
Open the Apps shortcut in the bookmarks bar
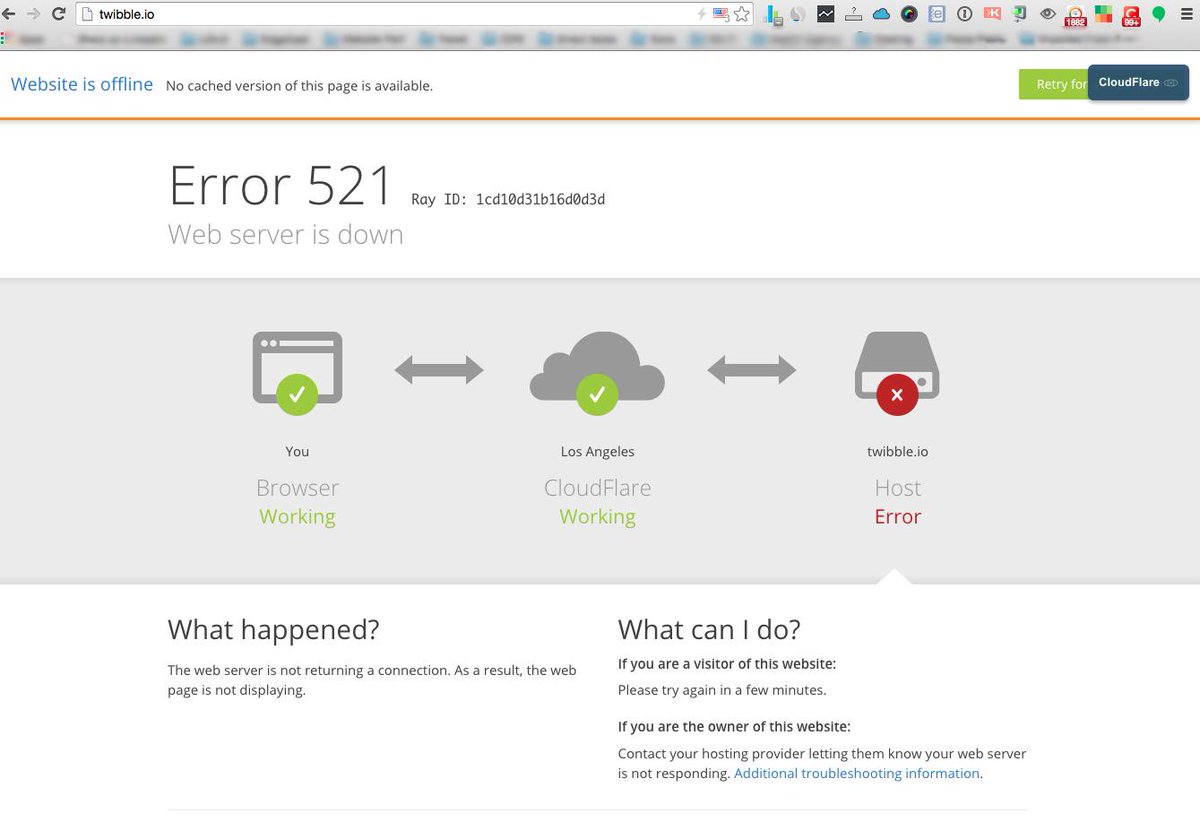point(20,40)
